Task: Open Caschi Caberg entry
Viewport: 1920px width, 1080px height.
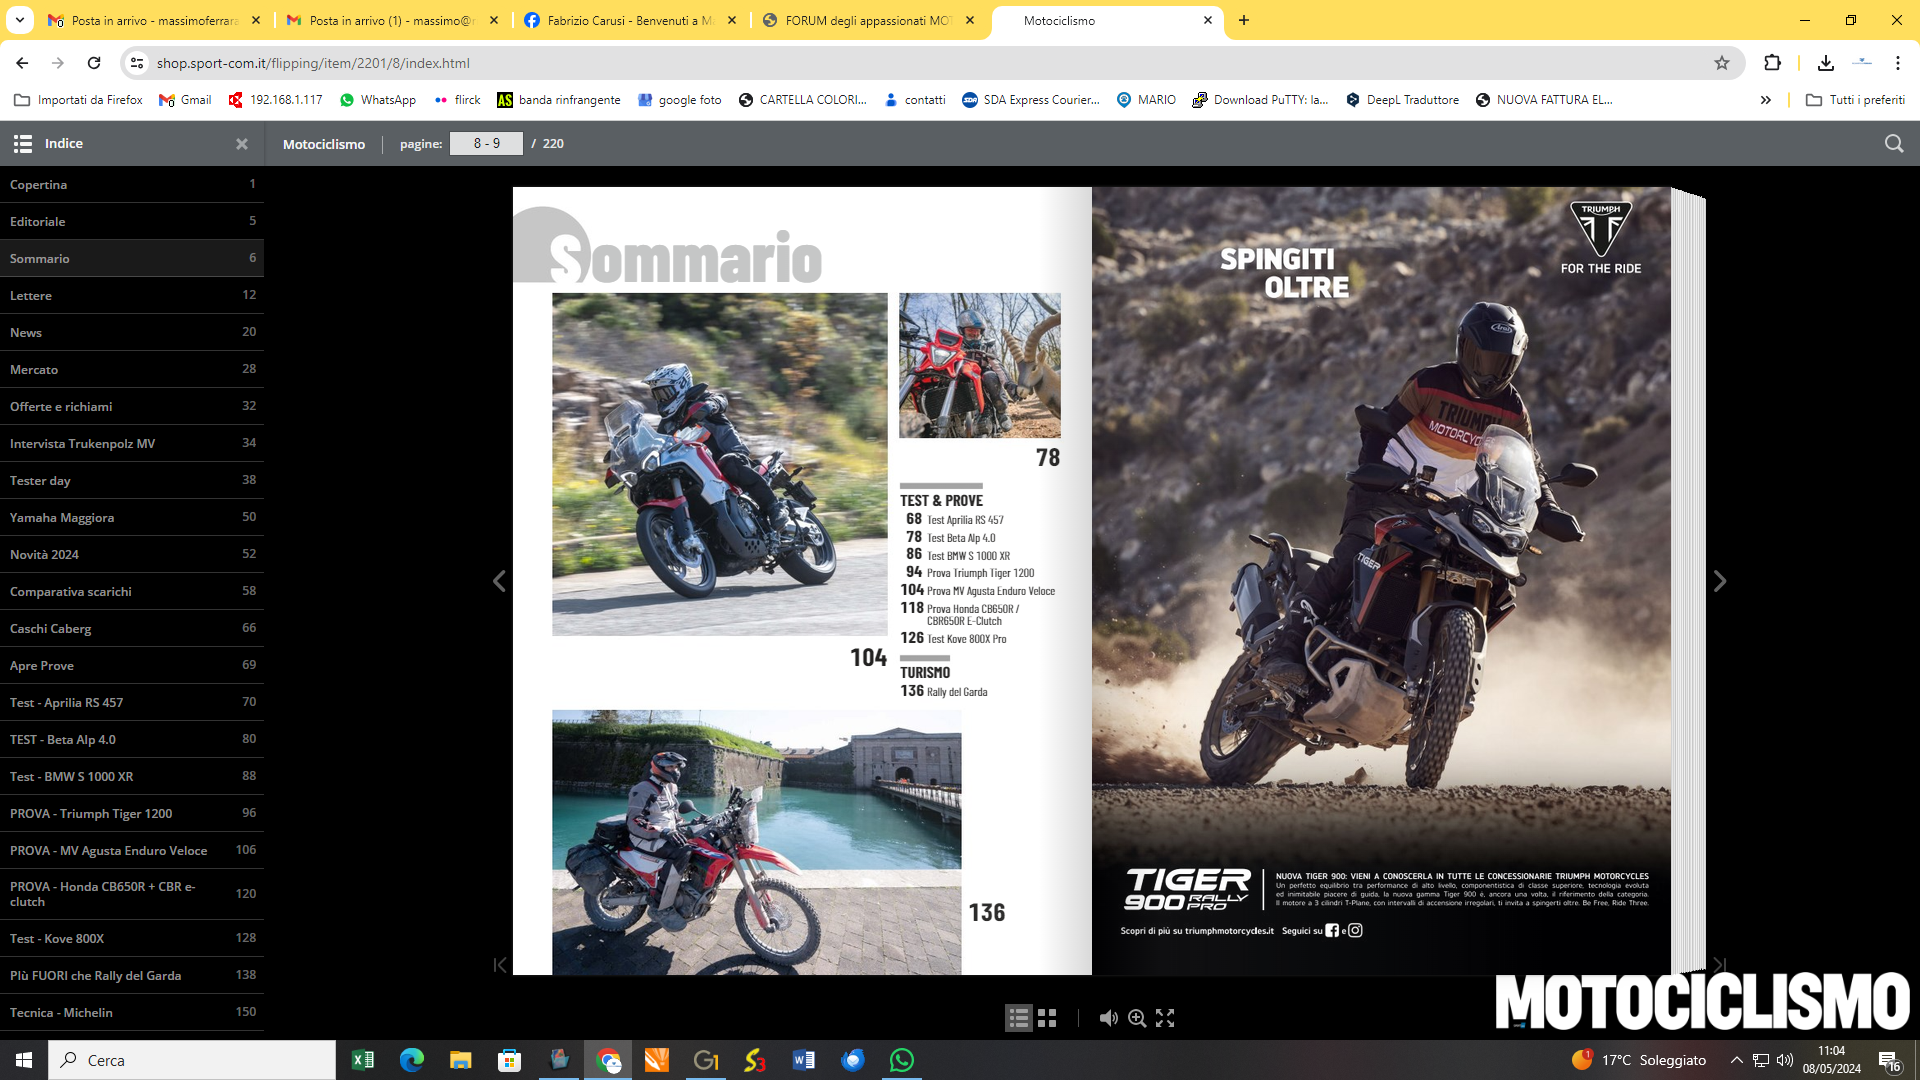Action: pyautogui.click(x=132, y=628)
